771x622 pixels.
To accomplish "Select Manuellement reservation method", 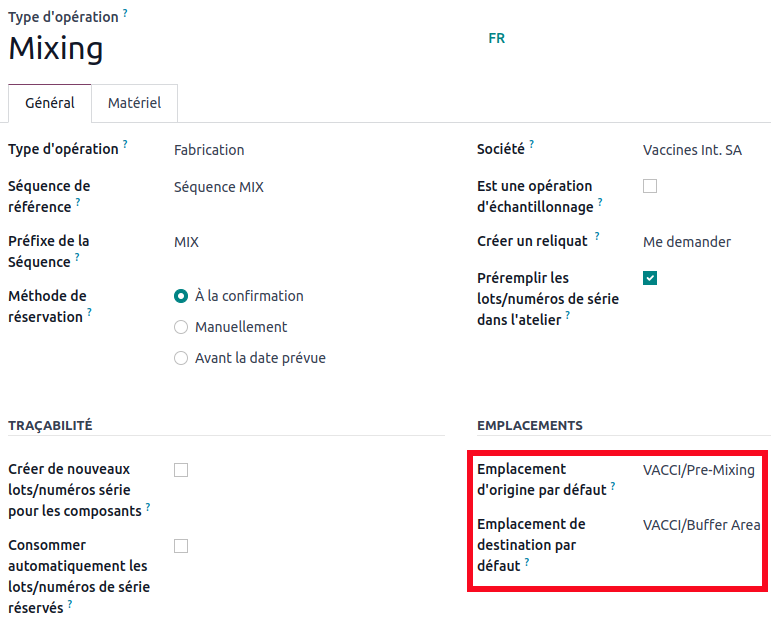I will tap(181, 327).
